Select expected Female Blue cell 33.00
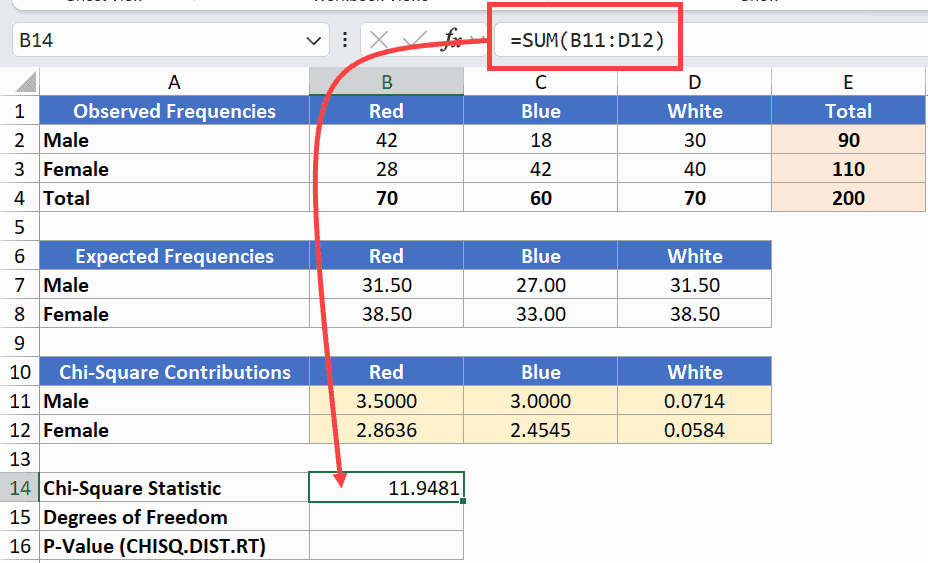The width and height of the screenshot is (928, 563). pyautogui.click(x=540, y=314)
